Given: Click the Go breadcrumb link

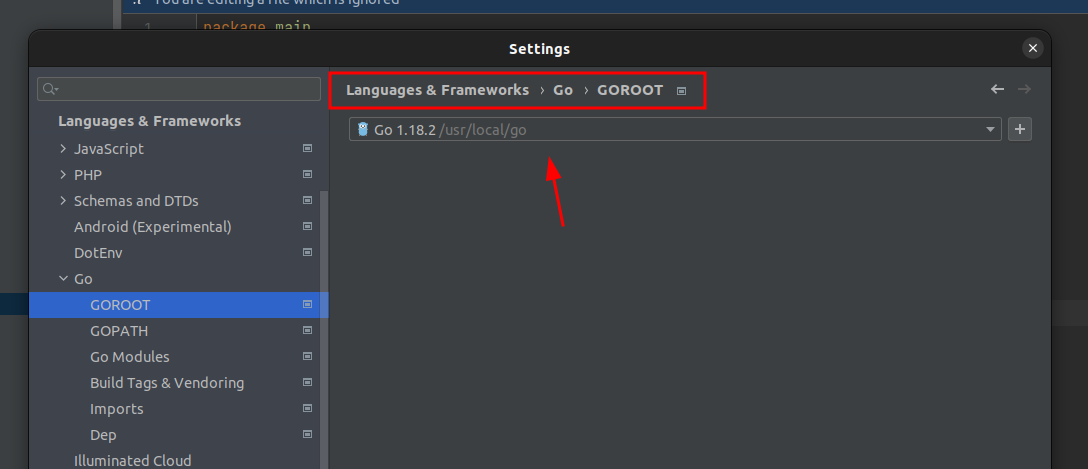Looking at the screenshot, I should tap(563, 90).
